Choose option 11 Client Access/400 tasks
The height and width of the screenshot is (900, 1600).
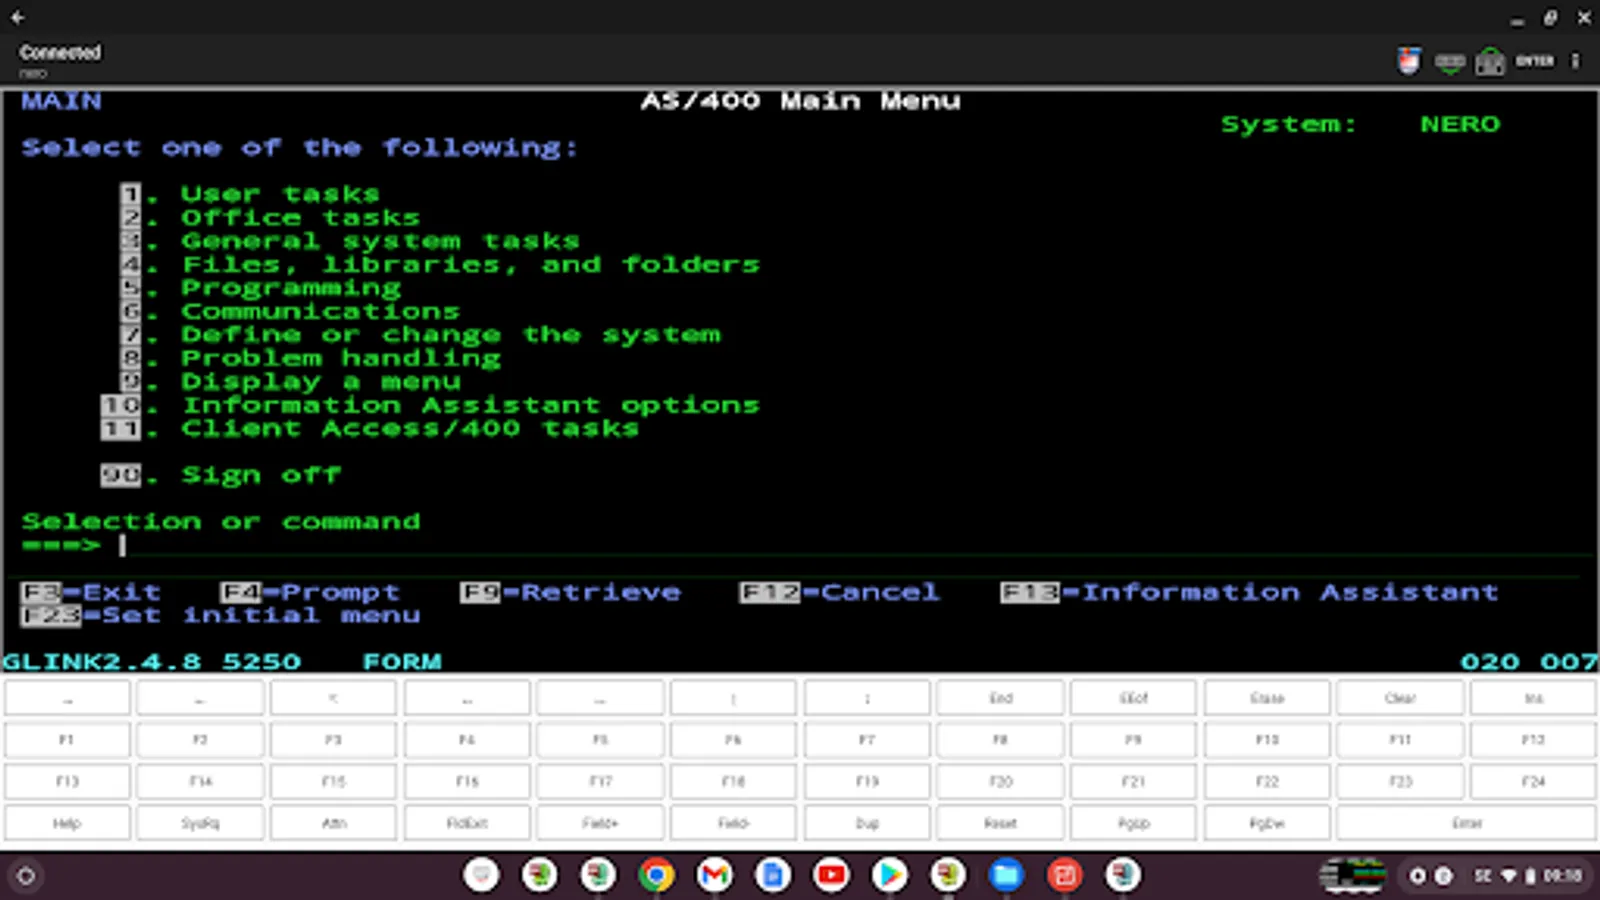coord(370,428)
